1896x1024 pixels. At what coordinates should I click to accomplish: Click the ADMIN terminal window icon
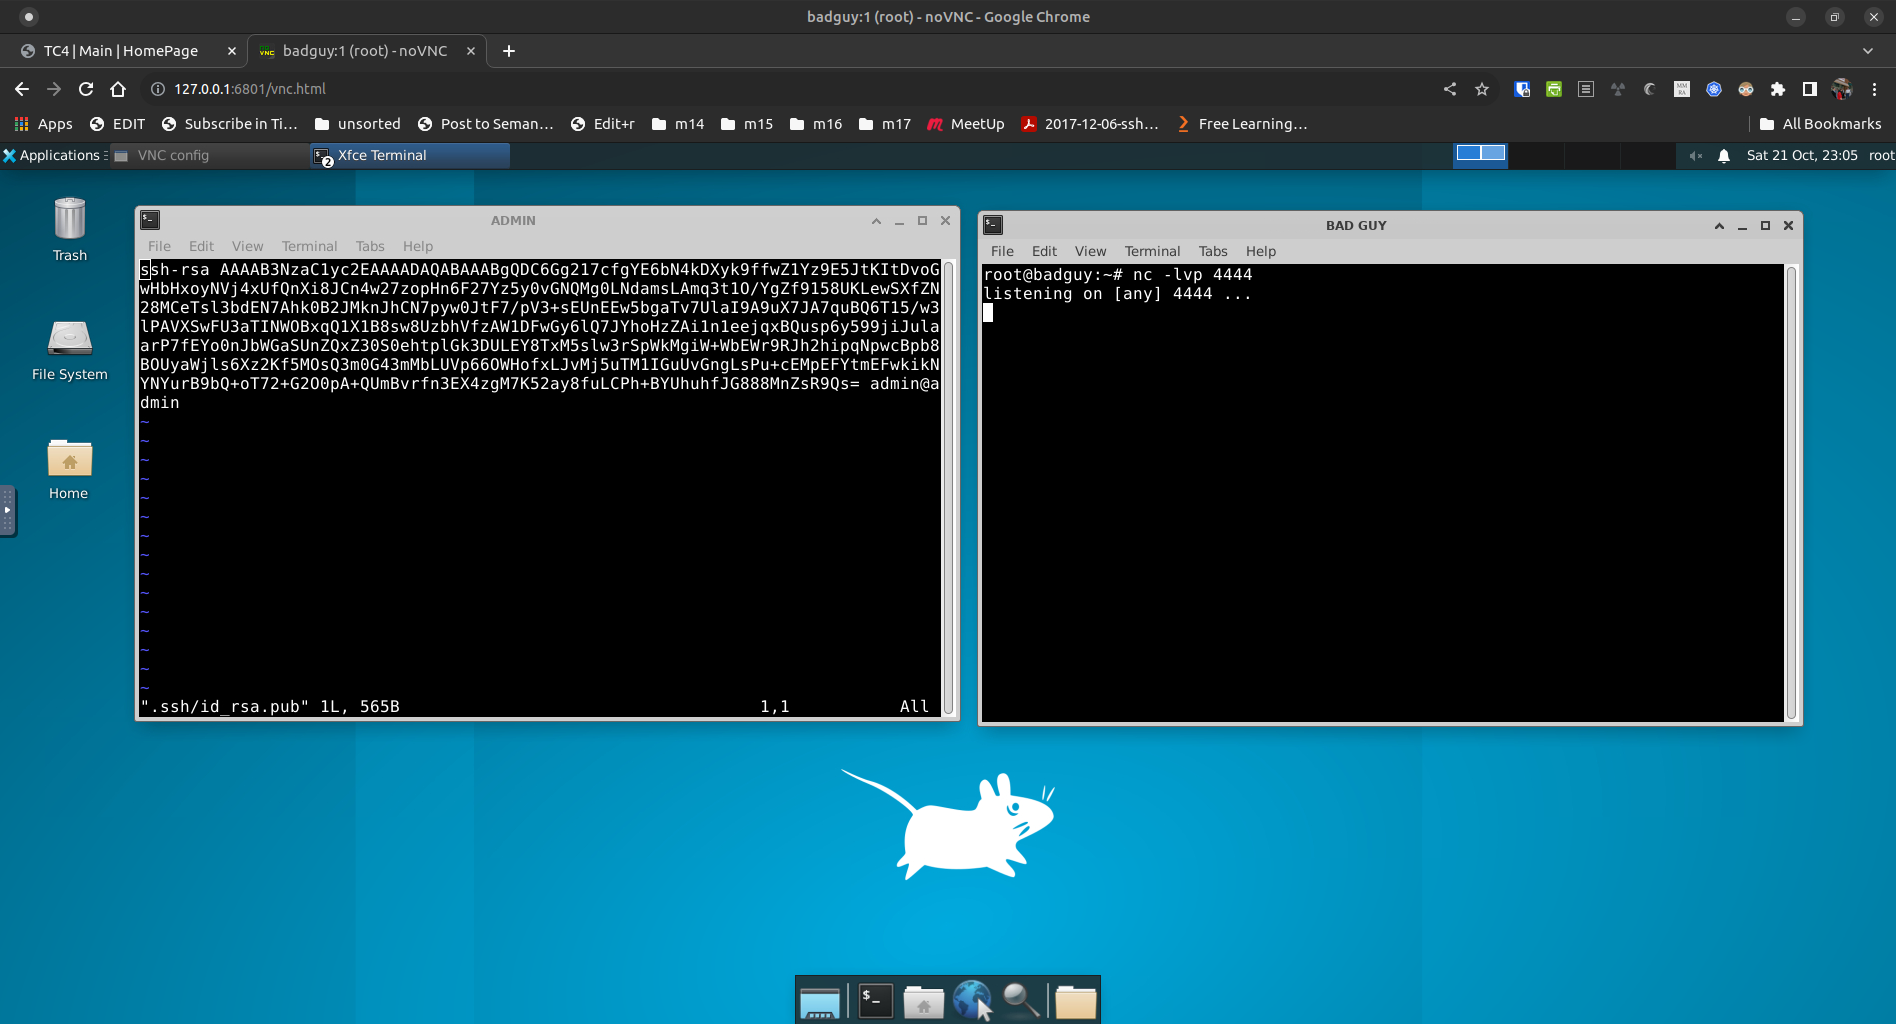150,220
